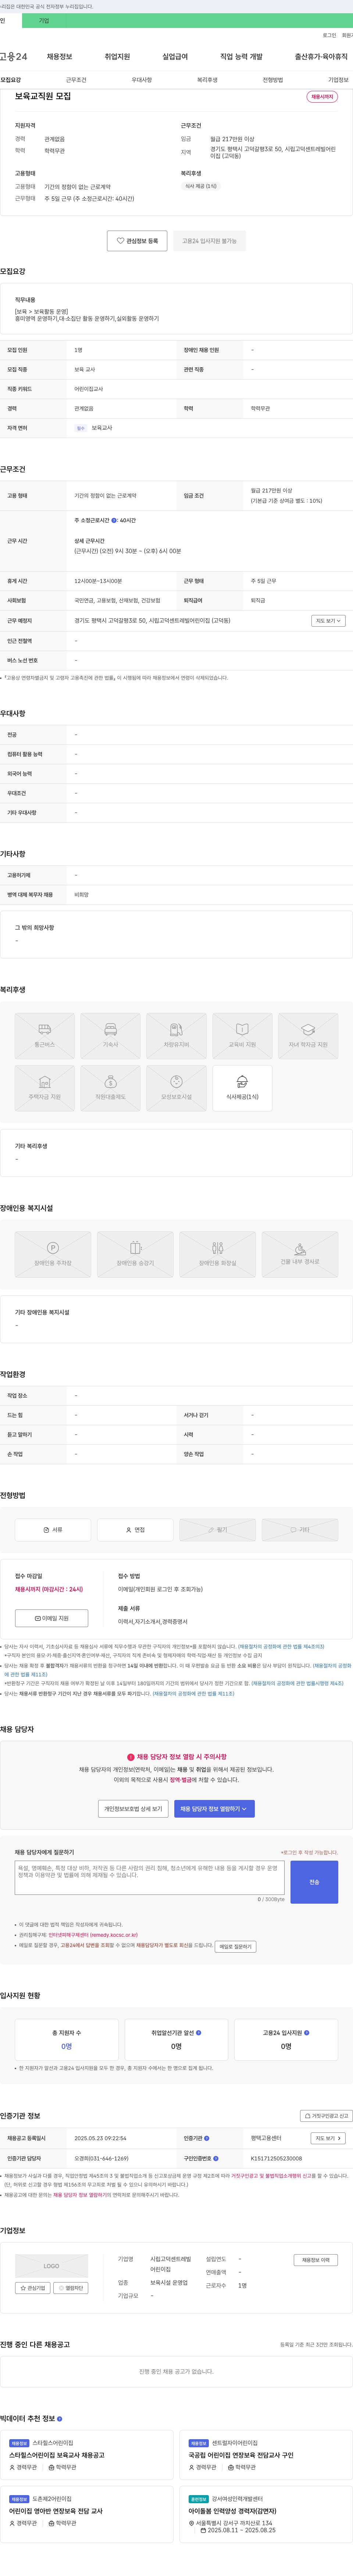Click the 차량유지비 benefit icon

[176, 1036]
